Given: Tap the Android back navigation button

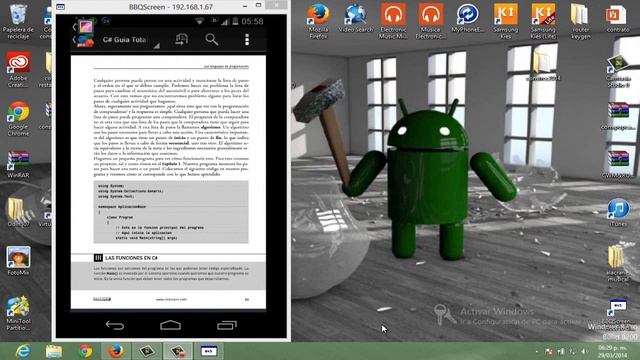Looking at the screenshot, I should (115, 325).
